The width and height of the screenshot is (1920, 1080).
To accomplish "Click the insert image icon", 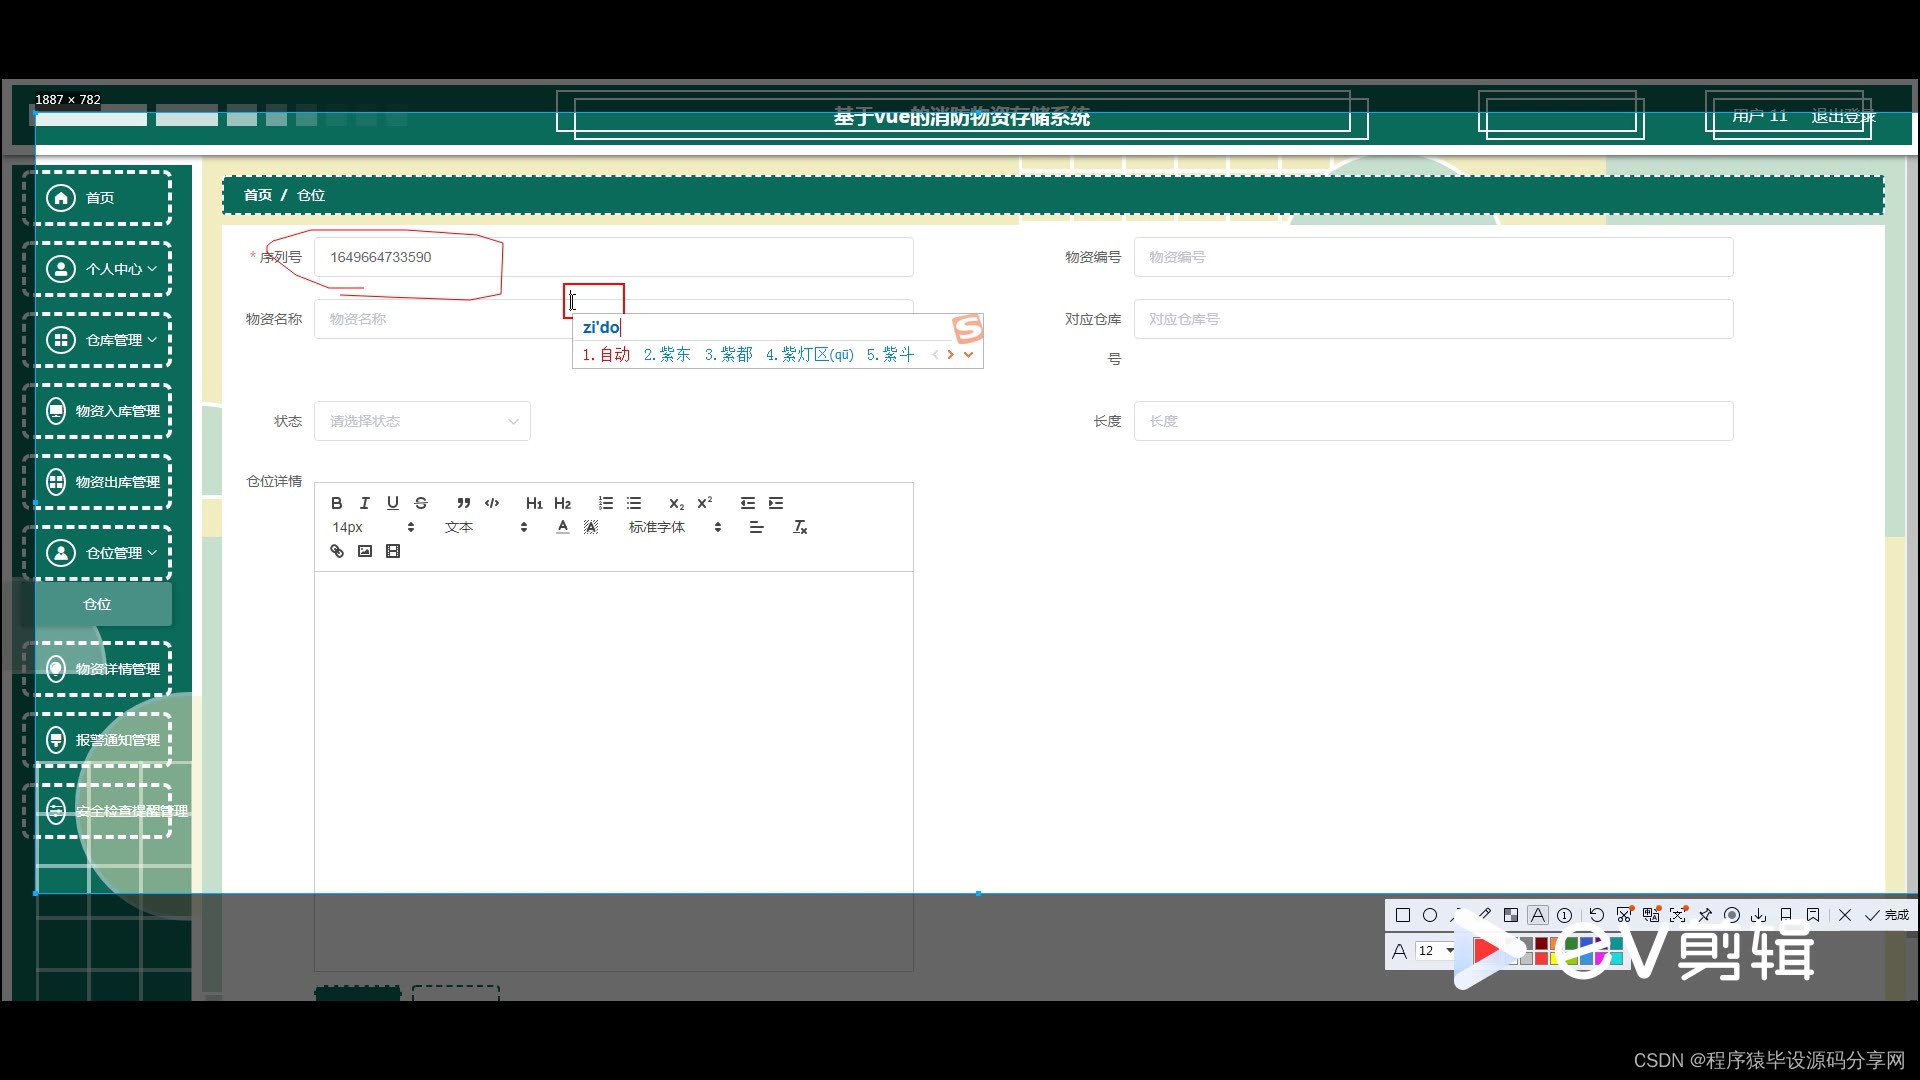I will [x=365, y=551].
